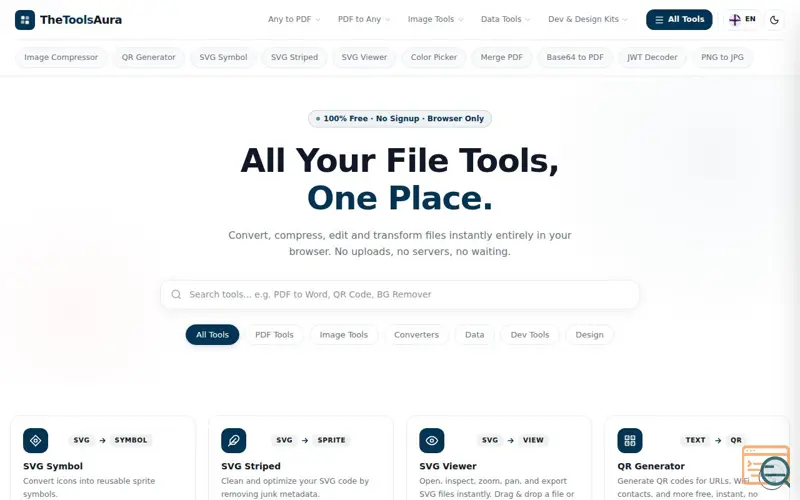Open the SVG Symbol card title
Viewport: 800px width, 500px height.
pos(53,466)
